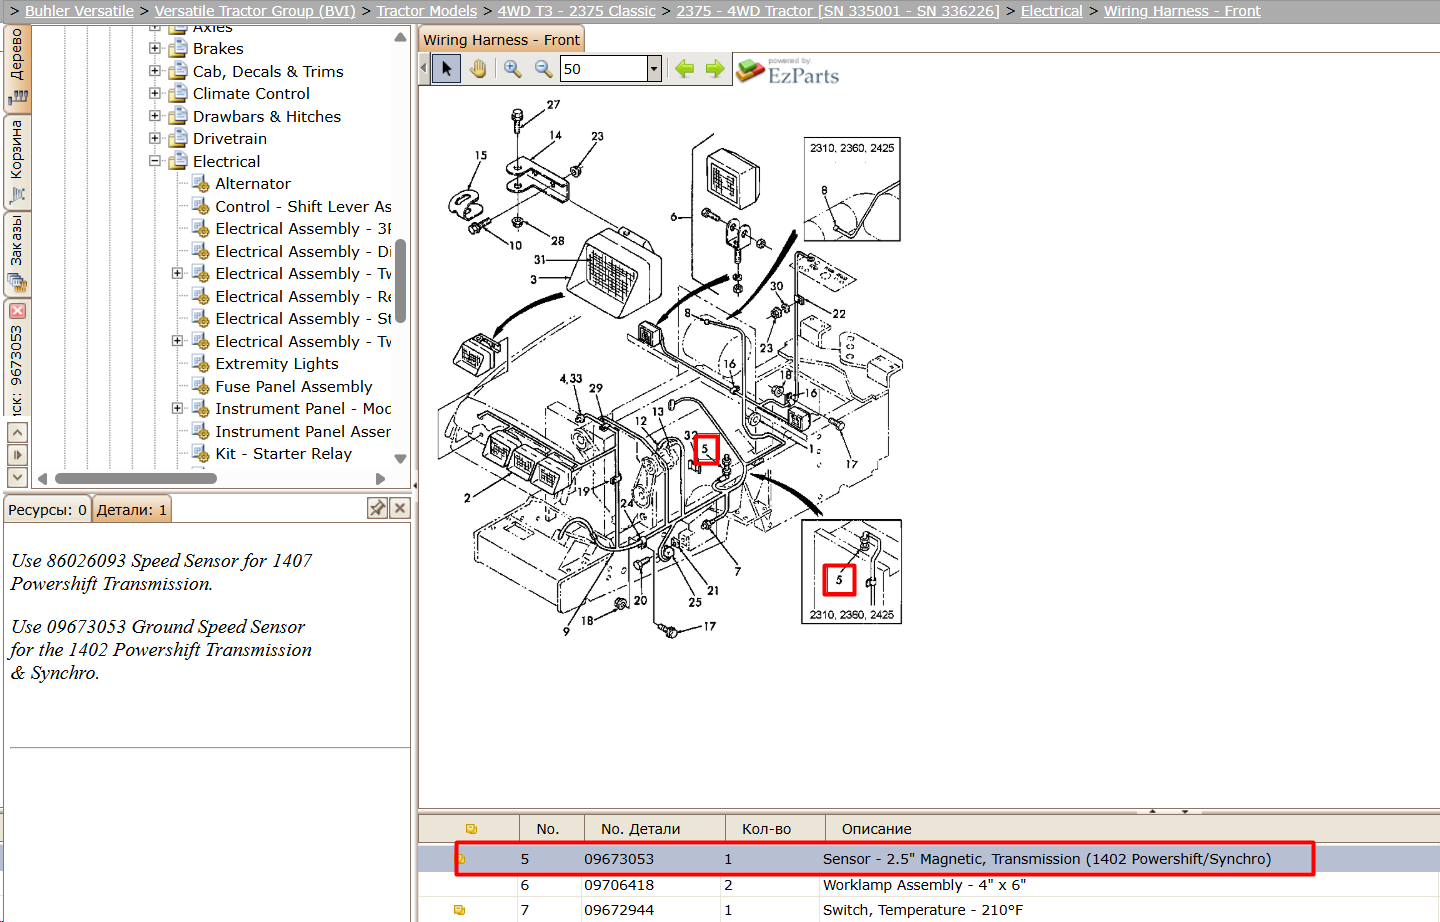Click the Fuse Panel Assembly icon

[x=200, y=386]
